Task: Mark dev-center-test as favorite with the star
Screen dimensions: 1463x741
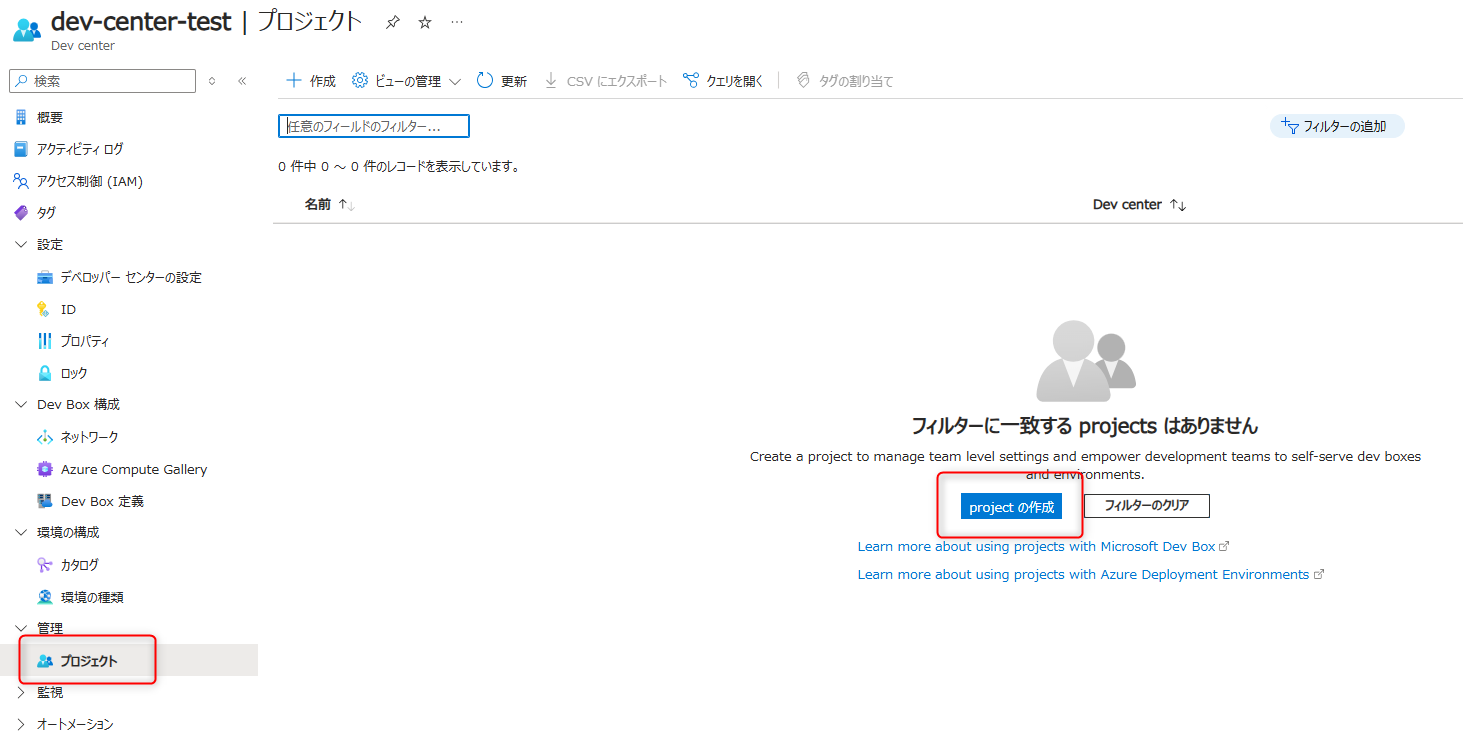Action: (425, 22)
